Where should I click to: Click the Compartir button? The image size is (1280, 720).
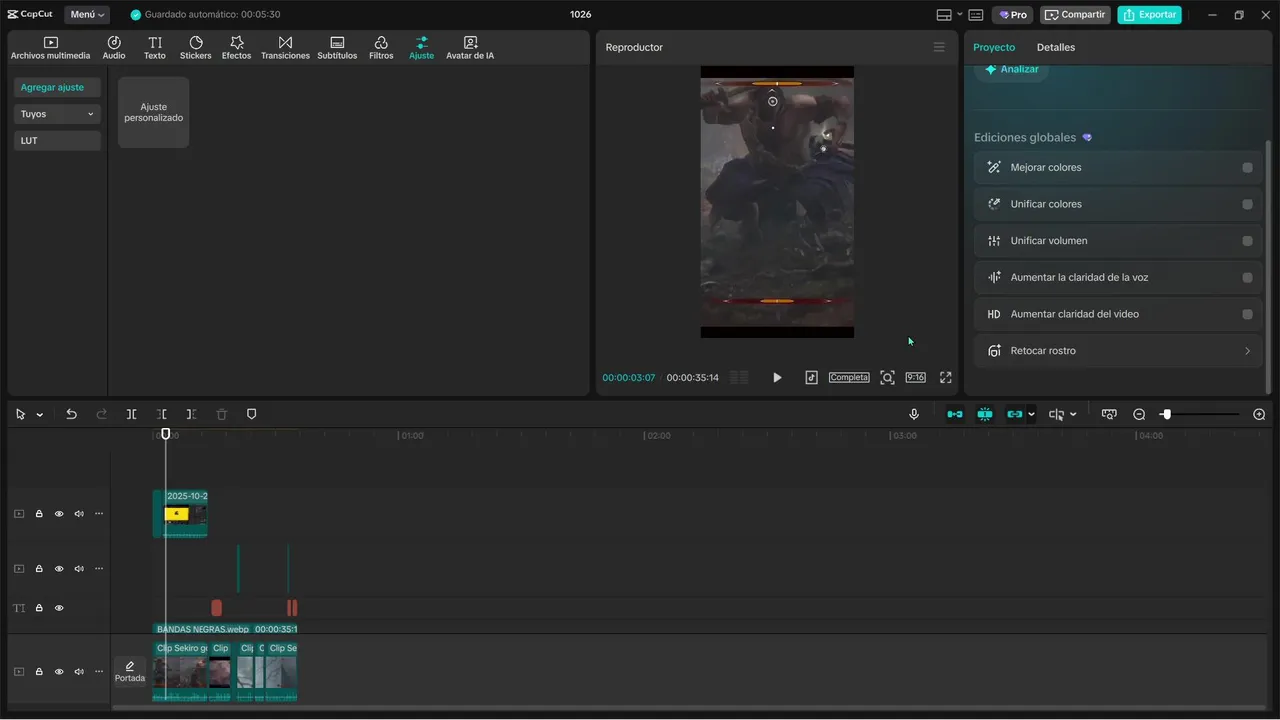click(x=1075, y=15)
